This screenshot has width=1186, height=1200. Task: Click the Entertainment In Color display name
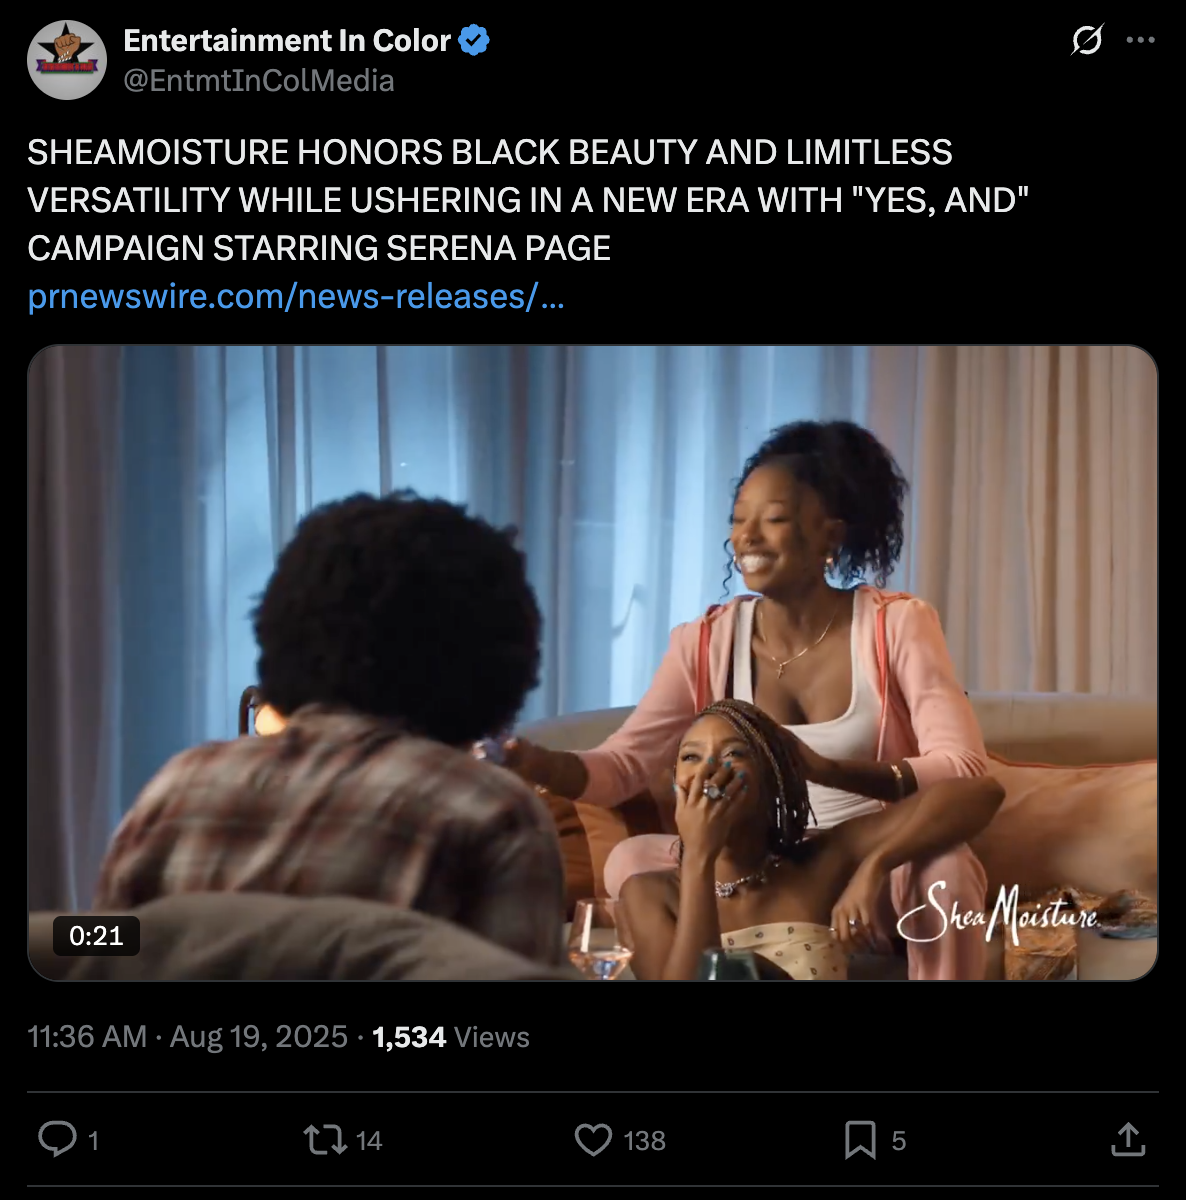[x=287, y=40]
